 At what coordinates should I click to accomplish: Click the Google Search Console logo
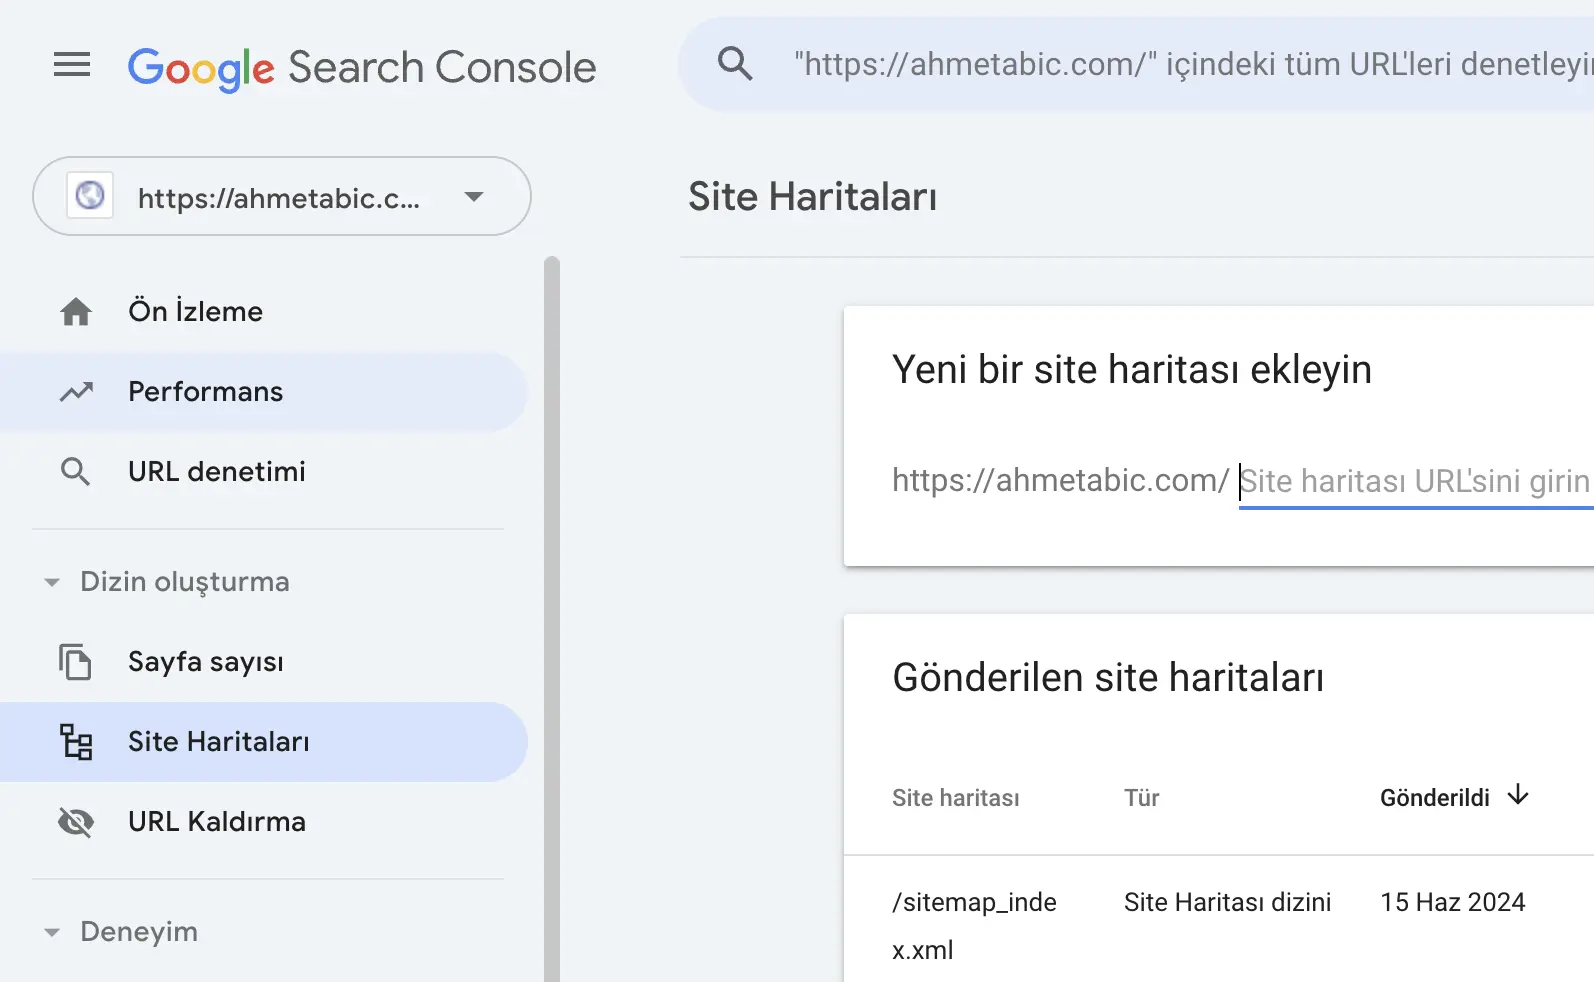[x=362, y=68]
